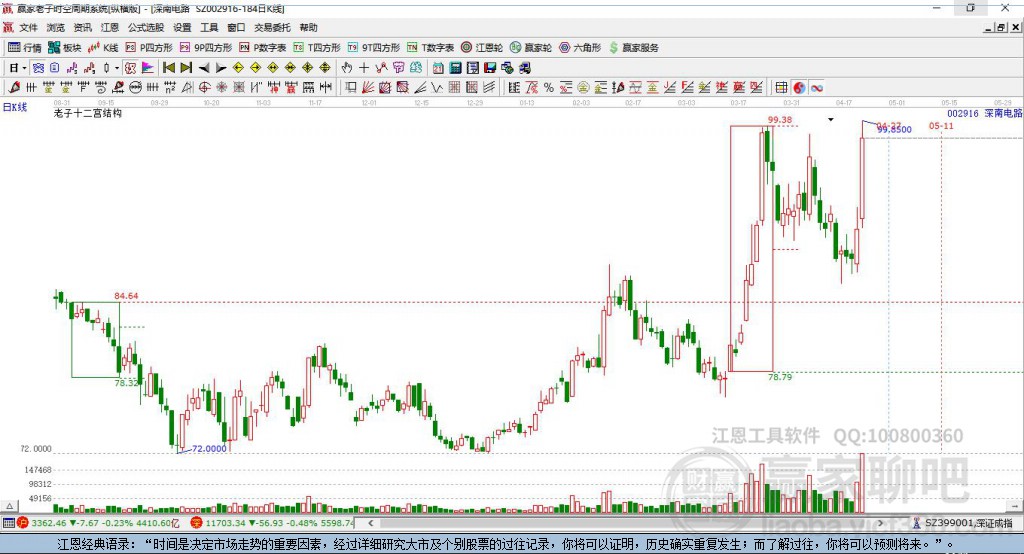Click the infinity loop icon
Screen dimensions: 1024x554
coord(816,88)
